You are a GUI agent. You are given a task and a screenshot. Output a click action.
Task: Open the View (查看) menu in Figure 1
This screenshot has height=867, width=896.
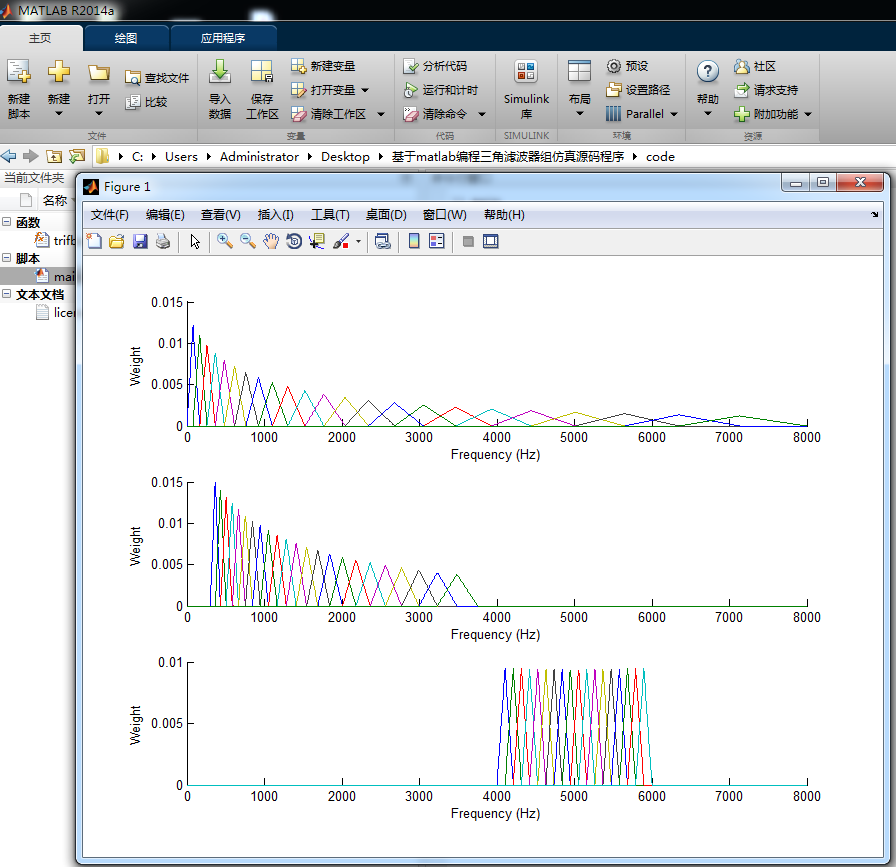pos(221,215)
